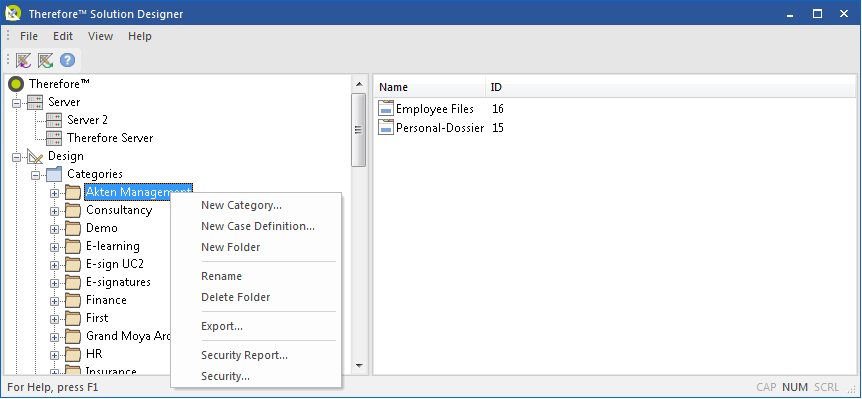
Task: Click the First folder icon
Action: pyautogui.click(x=73, y=318)
